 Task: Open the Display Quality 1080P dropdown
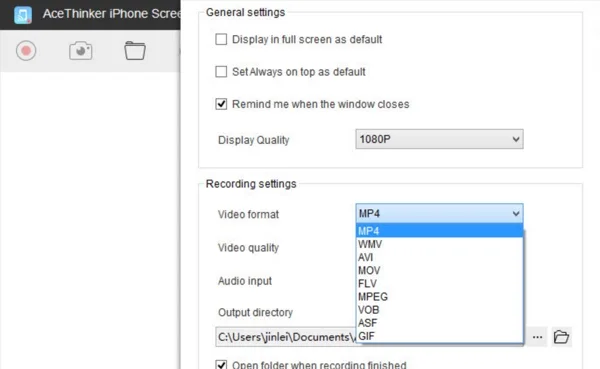click(x=439, y=139)
